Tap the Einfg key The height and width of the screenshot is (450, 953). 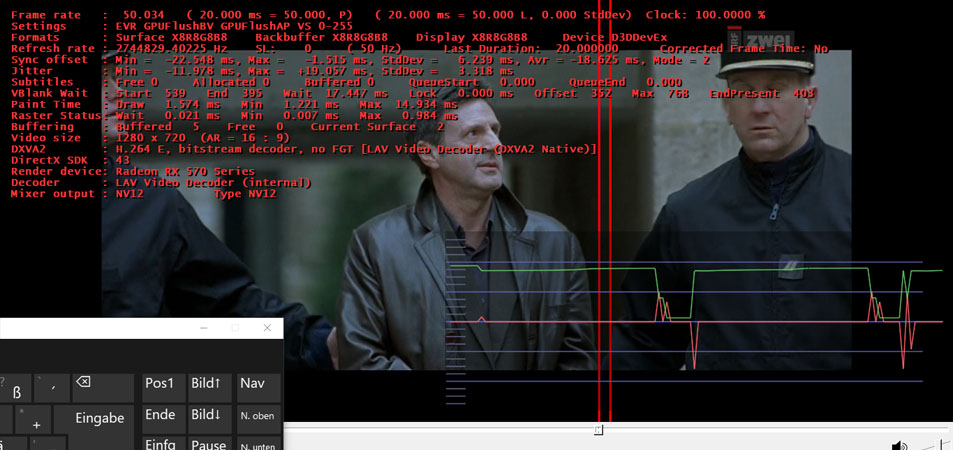[163, 443]
